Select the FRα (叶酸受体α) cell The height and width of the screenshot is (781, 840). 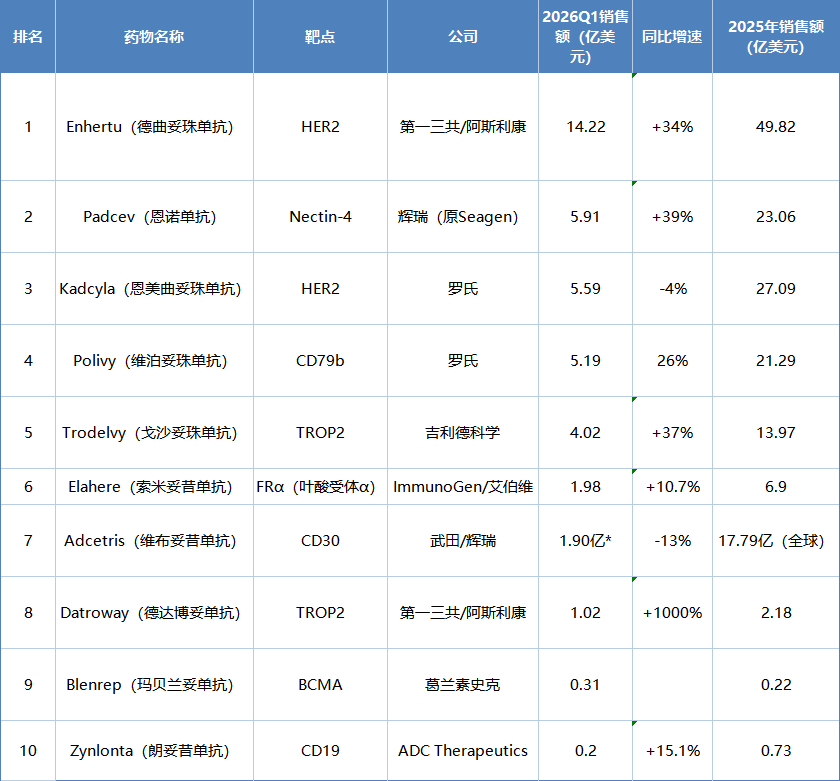click(320, 487)
